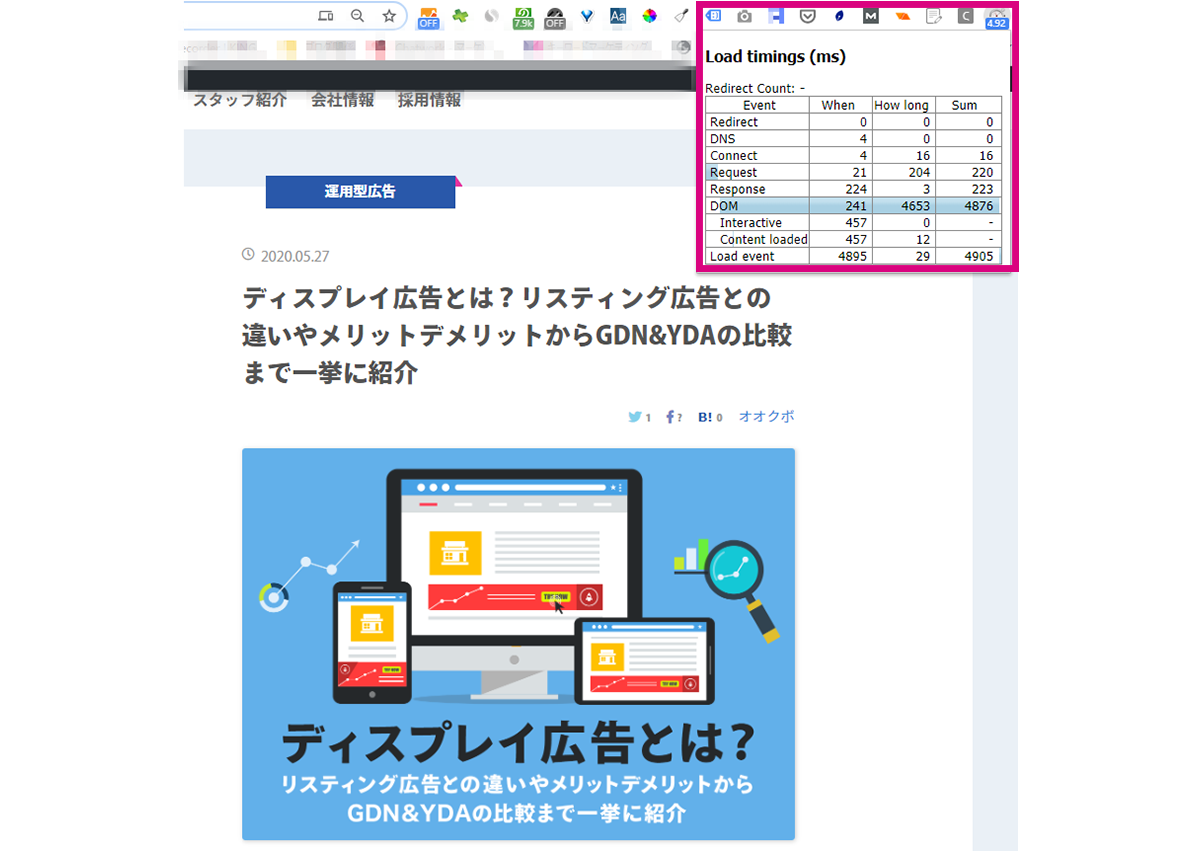Click the DOM sum value 4876
This screenshot has height=851, width=1200.
click(x=977, y=206)
